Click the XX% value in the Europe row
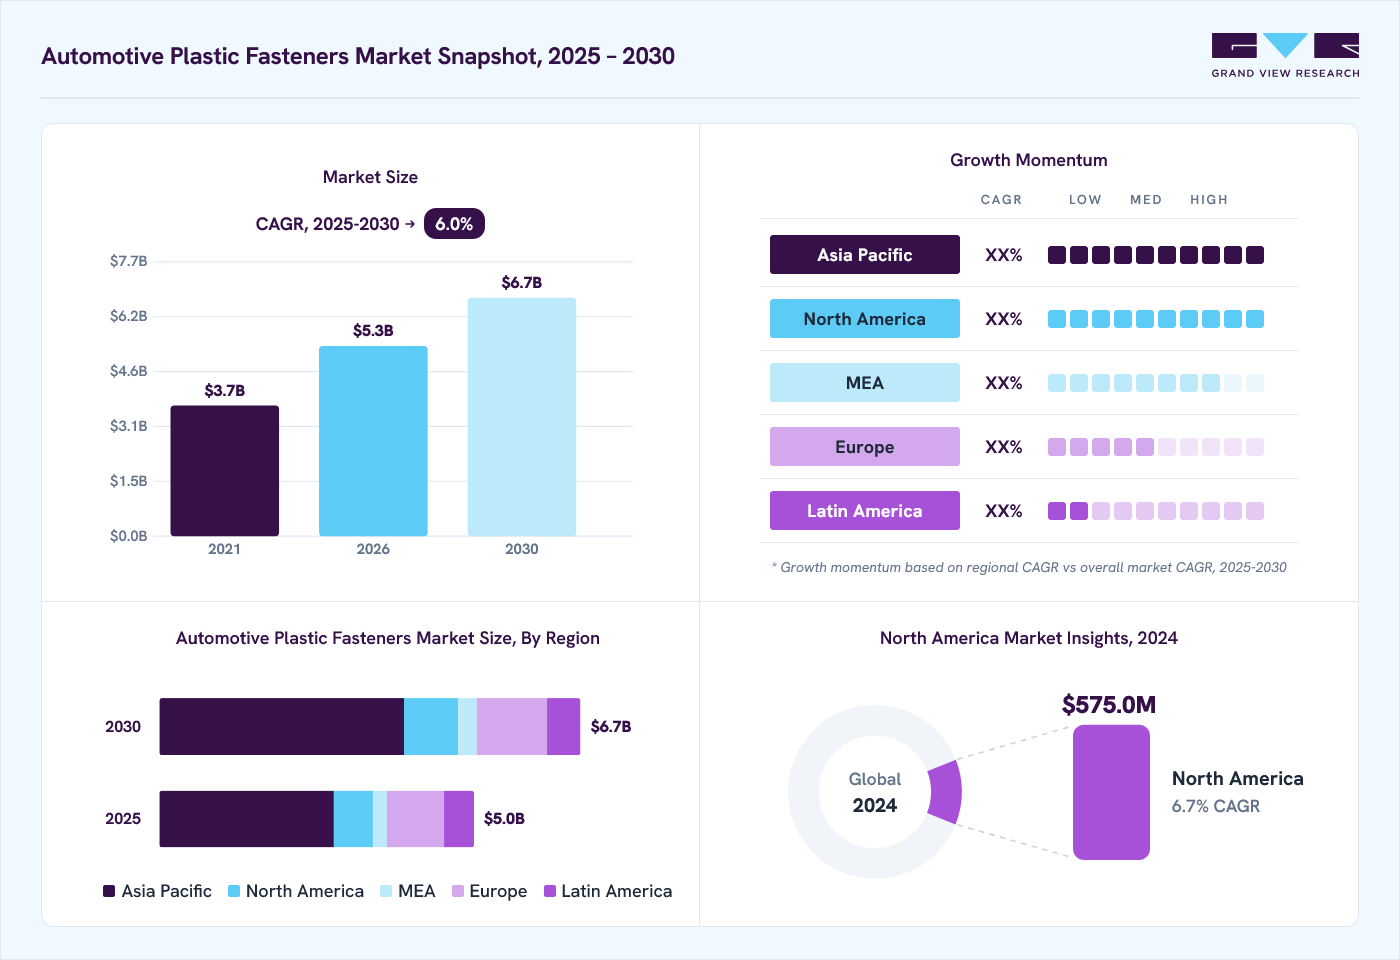The image size is (1400, 960). (1004, 447)
